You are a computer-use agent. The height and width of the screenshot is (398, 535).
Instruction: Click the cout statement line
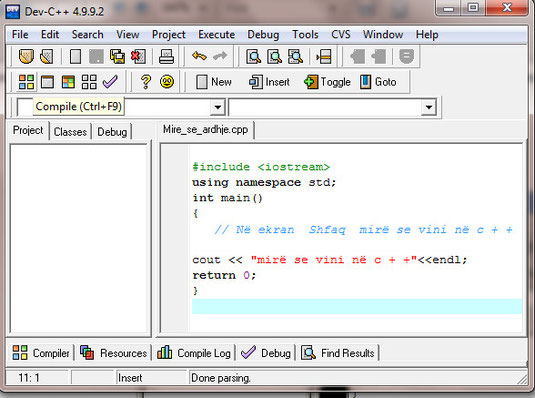(x=330, y=260)
